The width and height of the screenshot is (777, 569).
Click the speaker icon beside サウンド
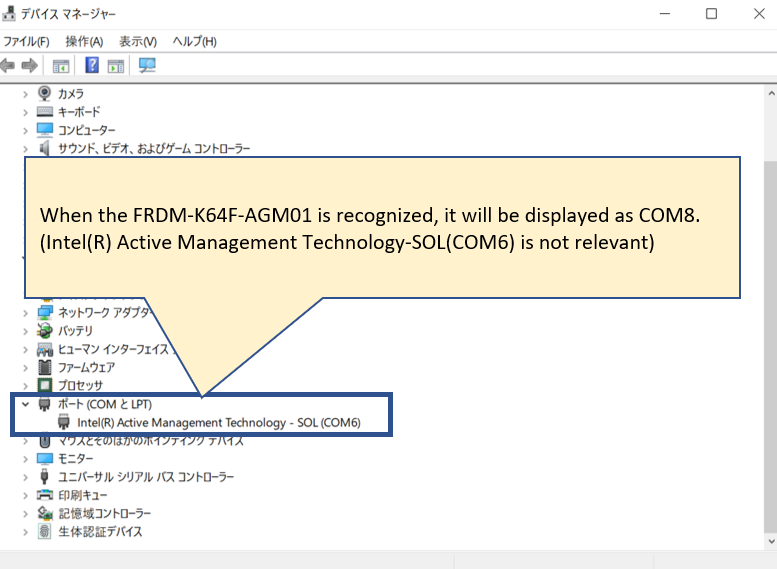(45, 148)
